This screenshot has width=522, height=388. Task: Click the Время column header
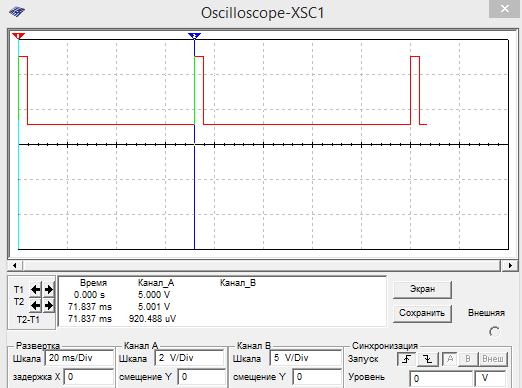point(93,283)
